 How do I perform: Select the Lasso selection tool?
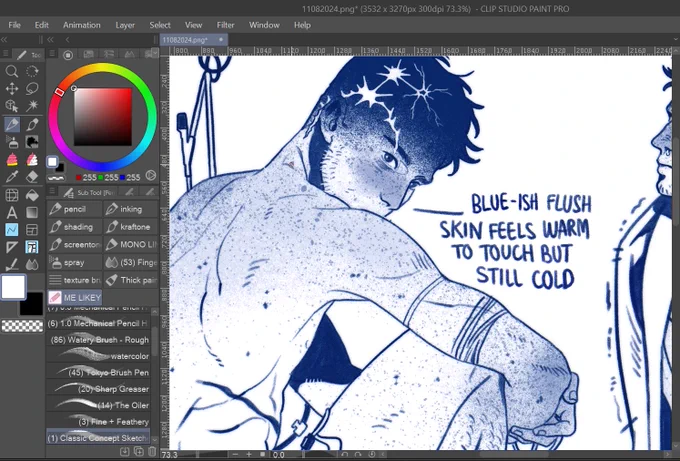[32, 88]
